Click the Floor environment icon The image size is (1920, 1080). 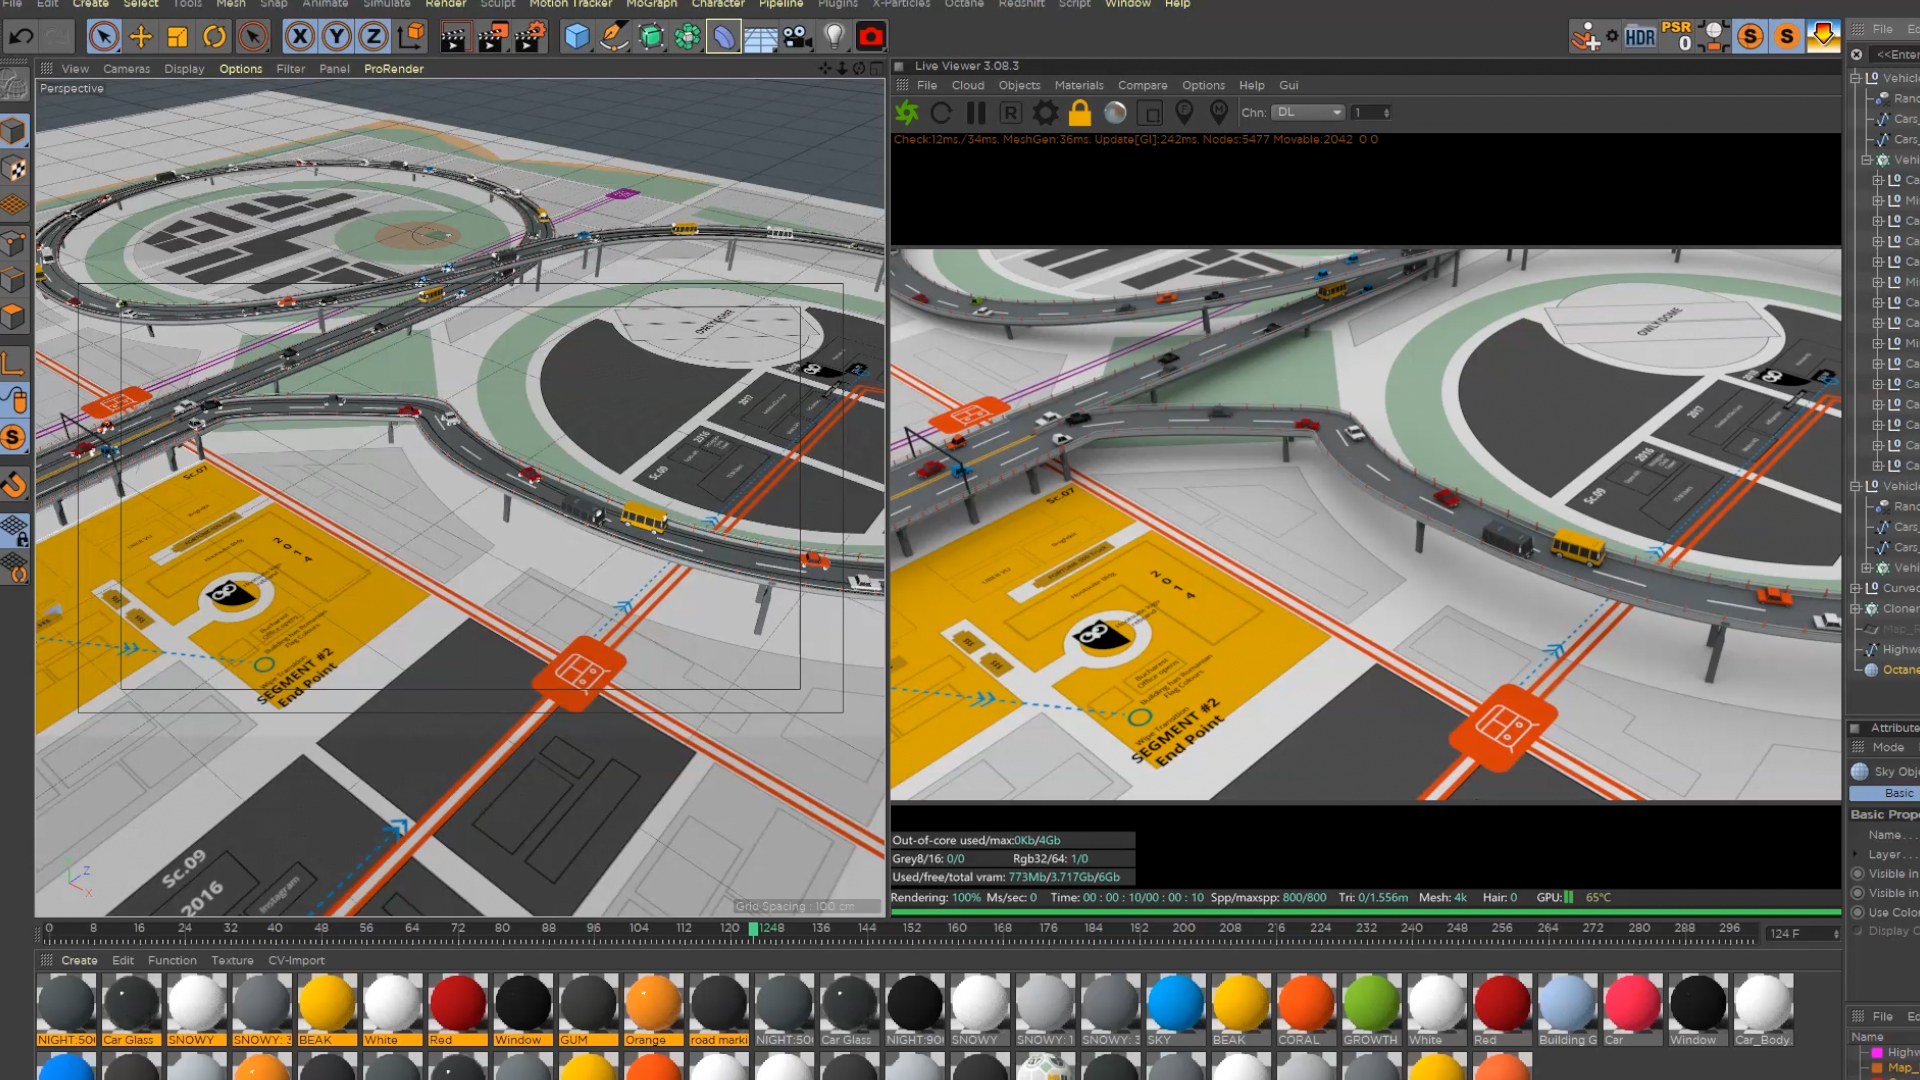[760, 37]
